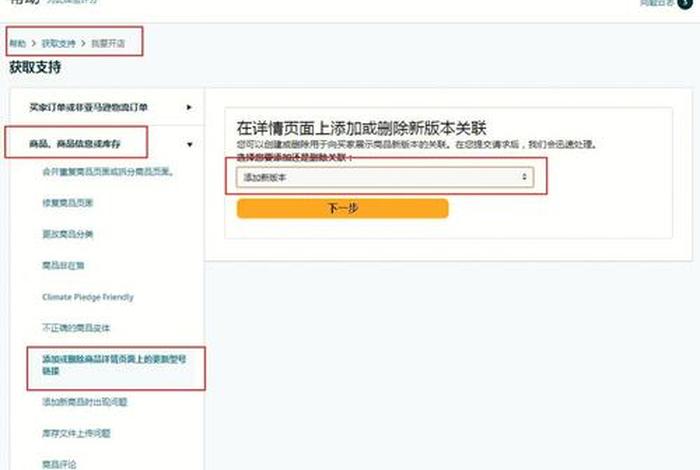Open Climate Pledge Friendly topic

tap(88, 297)
